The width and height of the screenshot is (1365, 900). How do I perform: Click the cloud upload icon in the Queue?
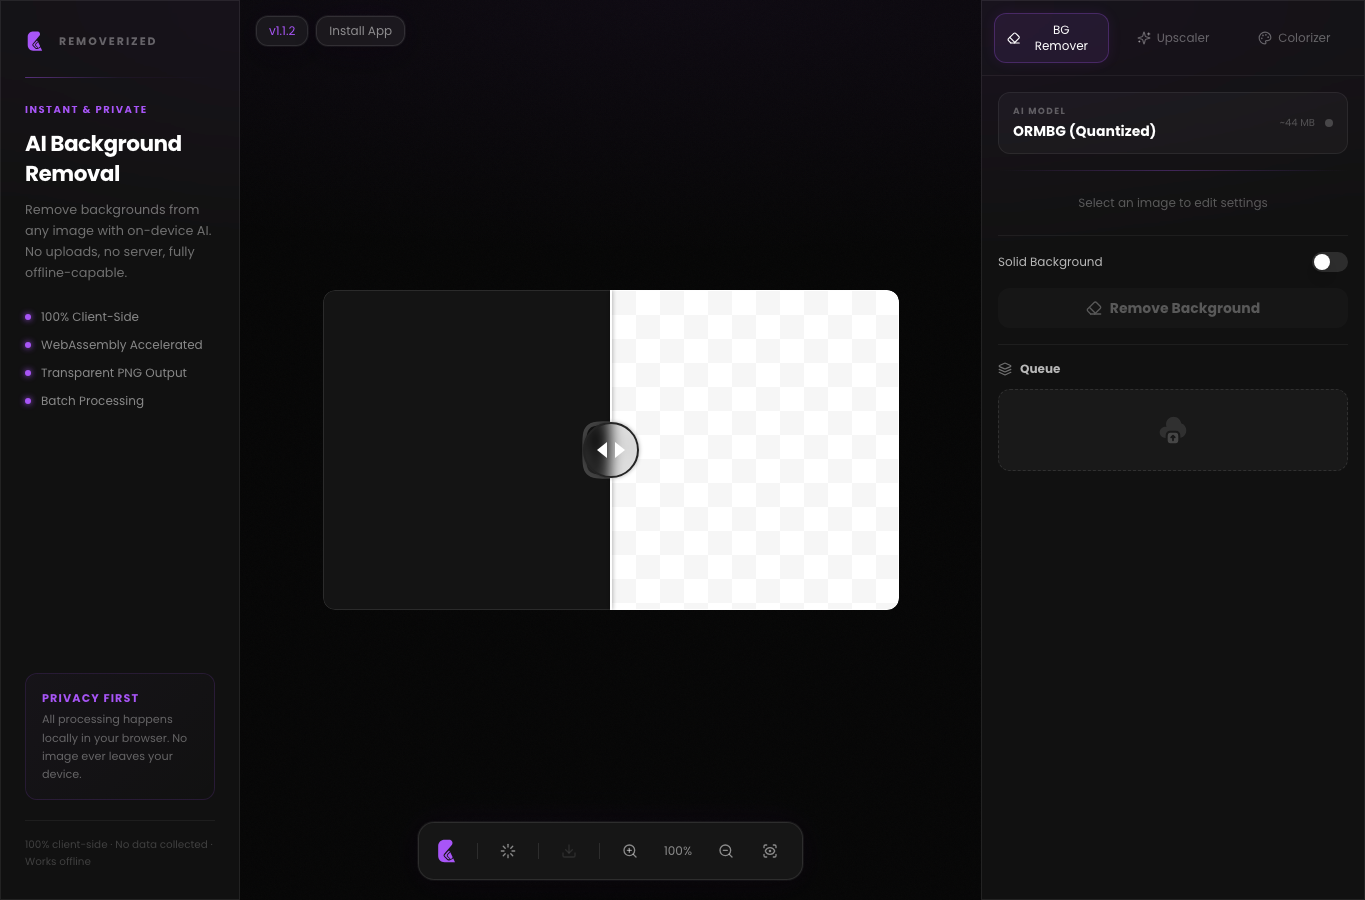tap(1173, 430)
